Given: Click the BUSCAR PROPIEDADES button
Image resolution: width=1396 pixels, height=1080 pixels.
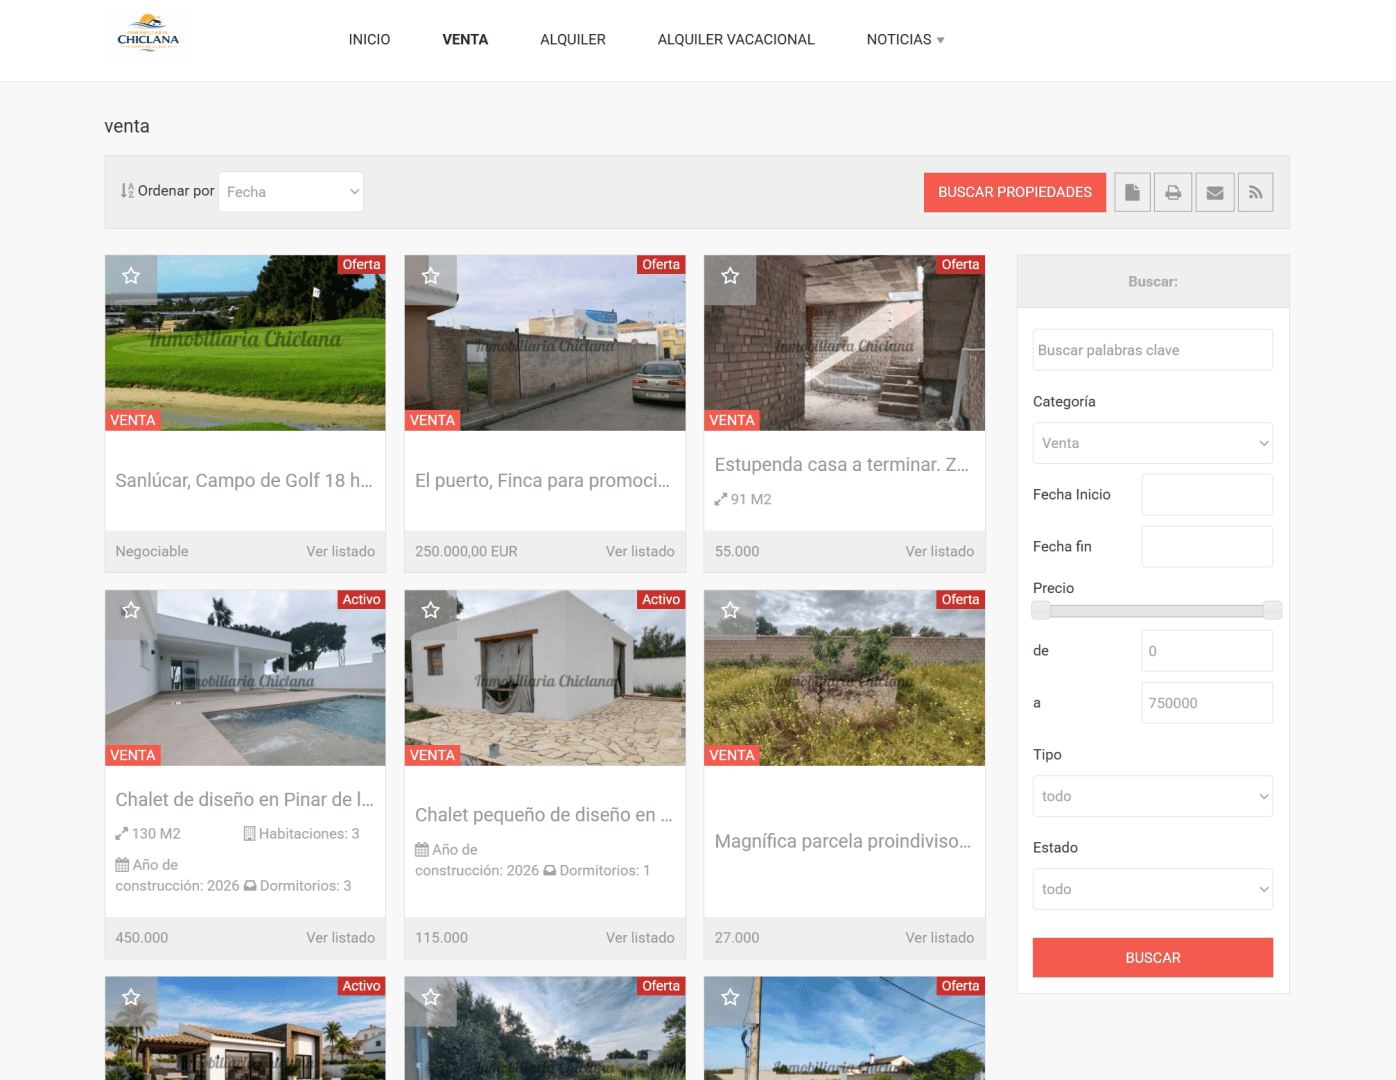Looking at the screenshot, I should click(x=1015, y=192).
